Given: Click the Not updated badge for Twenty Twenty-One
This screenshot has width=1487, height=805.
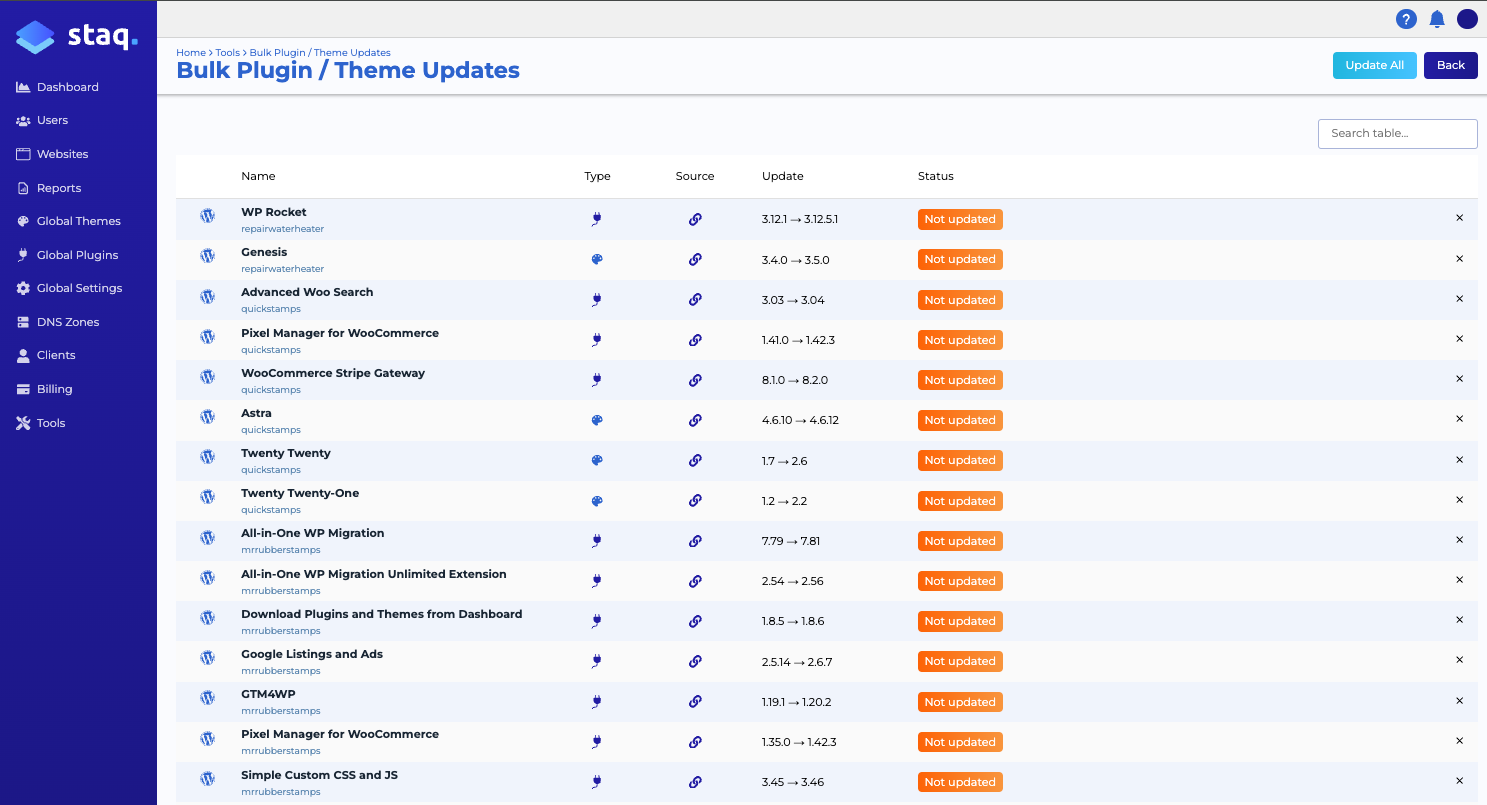Looking at the screenshot, I should coord(960,501).
